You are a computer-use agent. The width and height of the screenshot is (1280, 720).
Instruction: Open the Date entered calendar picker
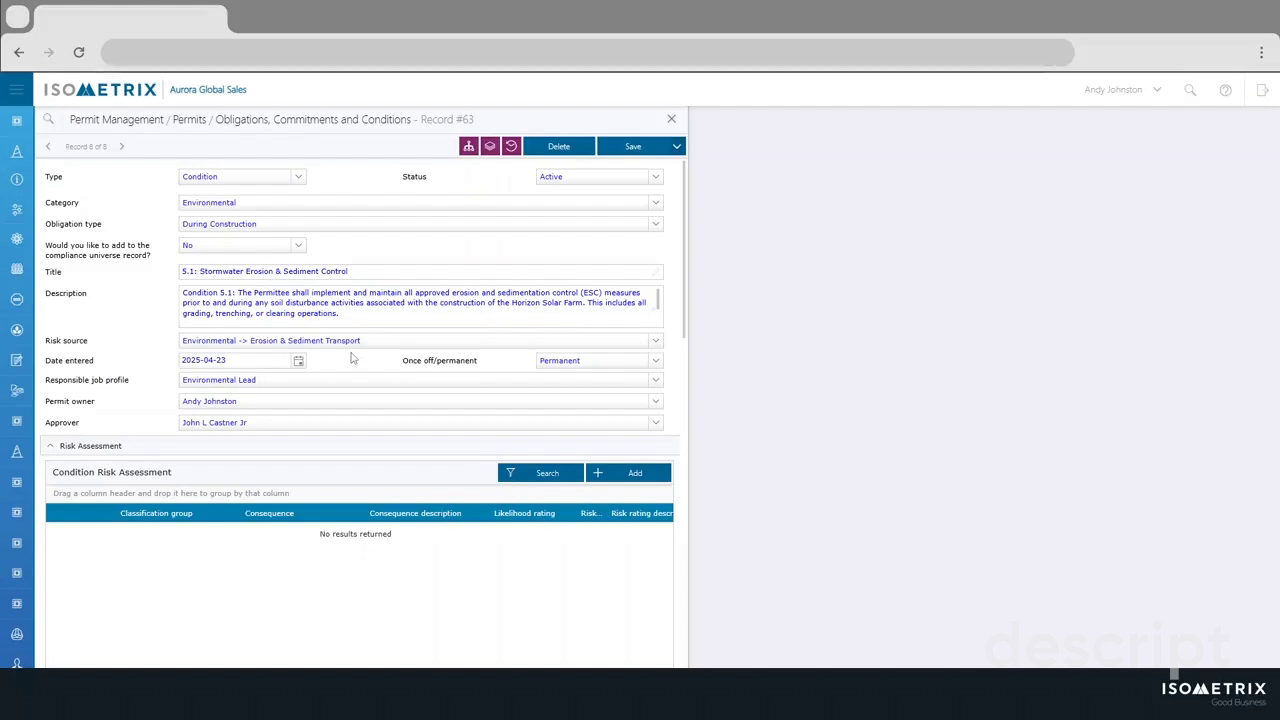coord(298,361)
